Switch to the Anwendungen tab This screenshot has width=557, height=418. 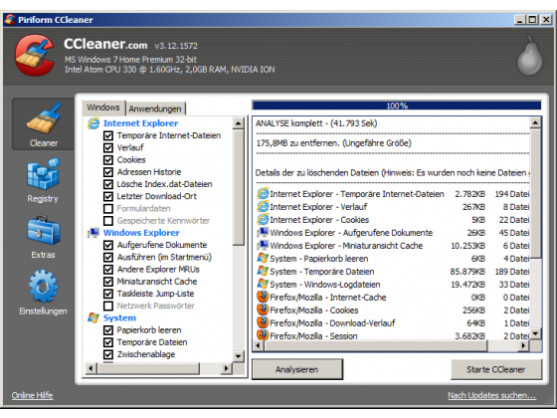155,109
